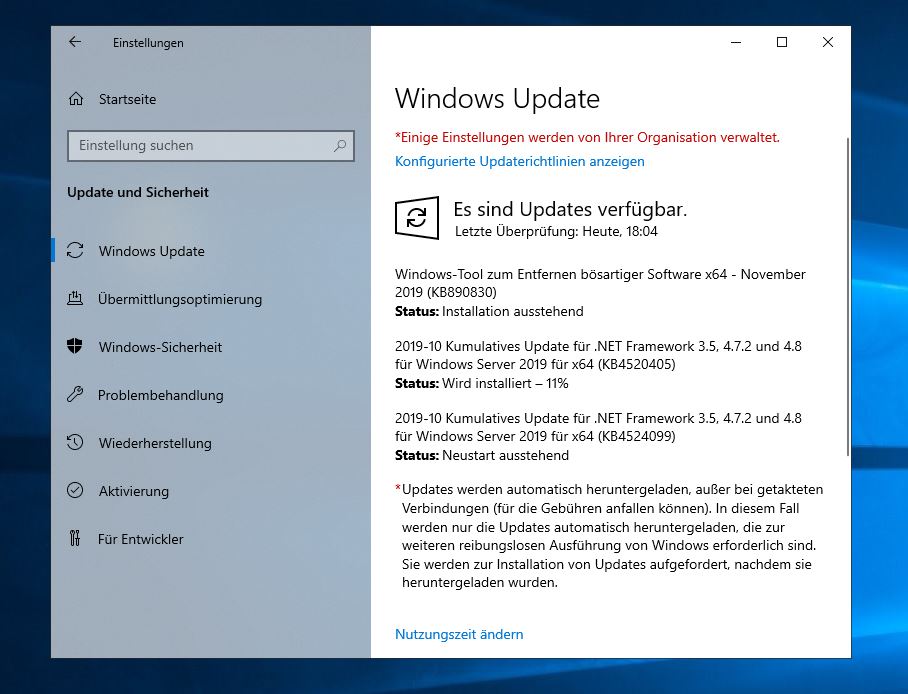Open Problembehandlung section
This screenshot has height=694, width=908.
click(x=160, y=395)
